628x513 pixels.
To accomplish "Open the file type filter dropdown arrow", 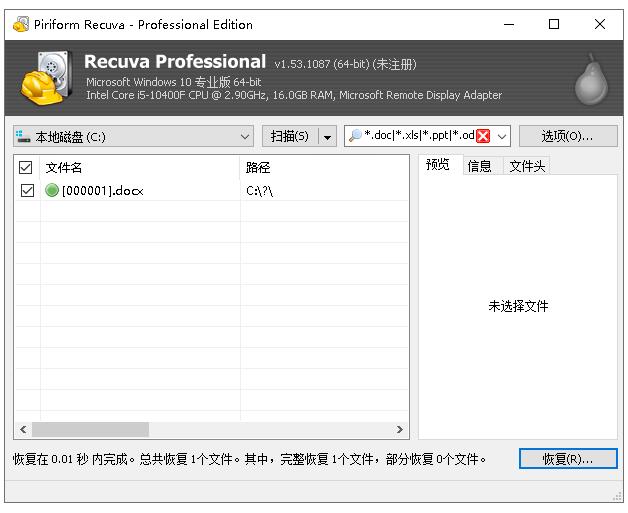I will click(502, 137).
